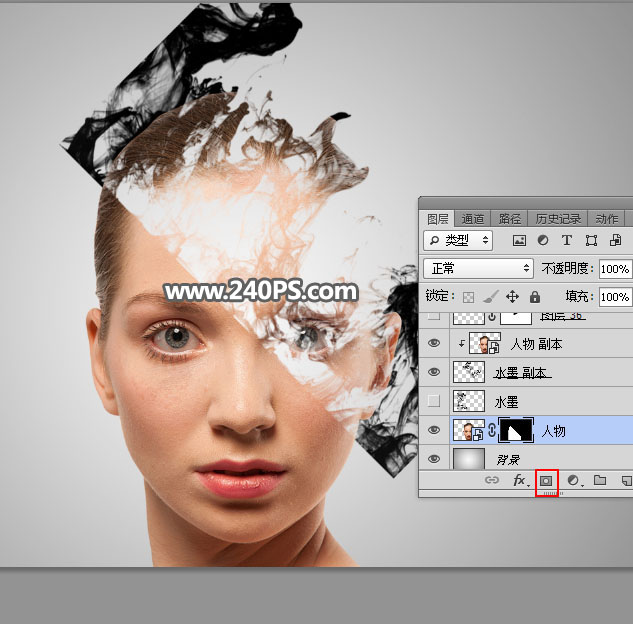Click the 不透明度 value field
This screenshot has height=624, width=633.
[615, 269]
